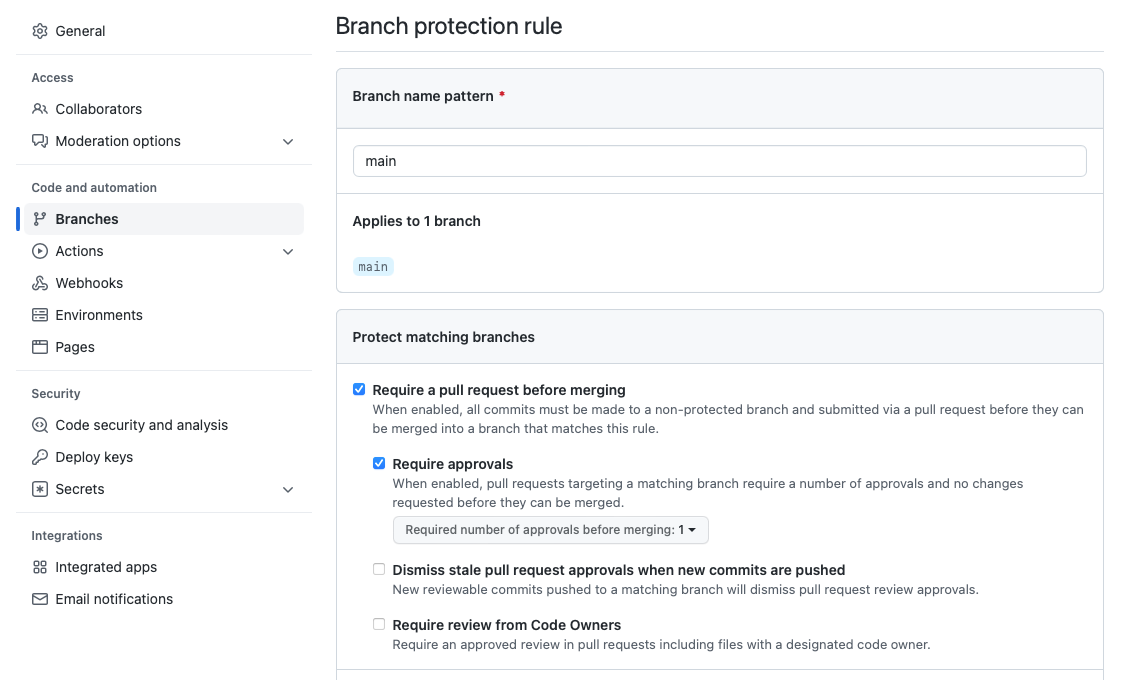Enable Dismiss stale pull request approvals
1124x680 pixels.
click(379, 569)
